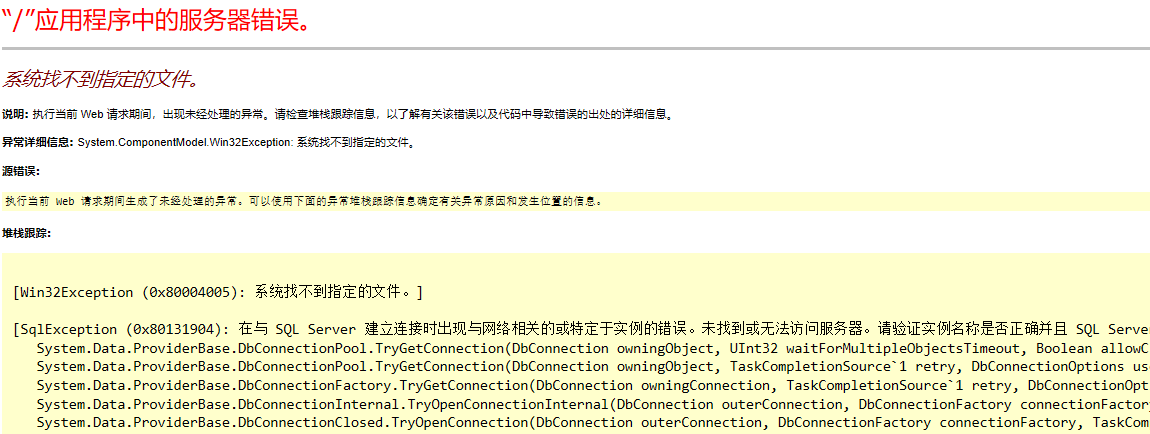1150x434 pixels.
Task: Click the 'System.ComponentModel.Win32Exception' exception type text
Action: click(185, 142)
